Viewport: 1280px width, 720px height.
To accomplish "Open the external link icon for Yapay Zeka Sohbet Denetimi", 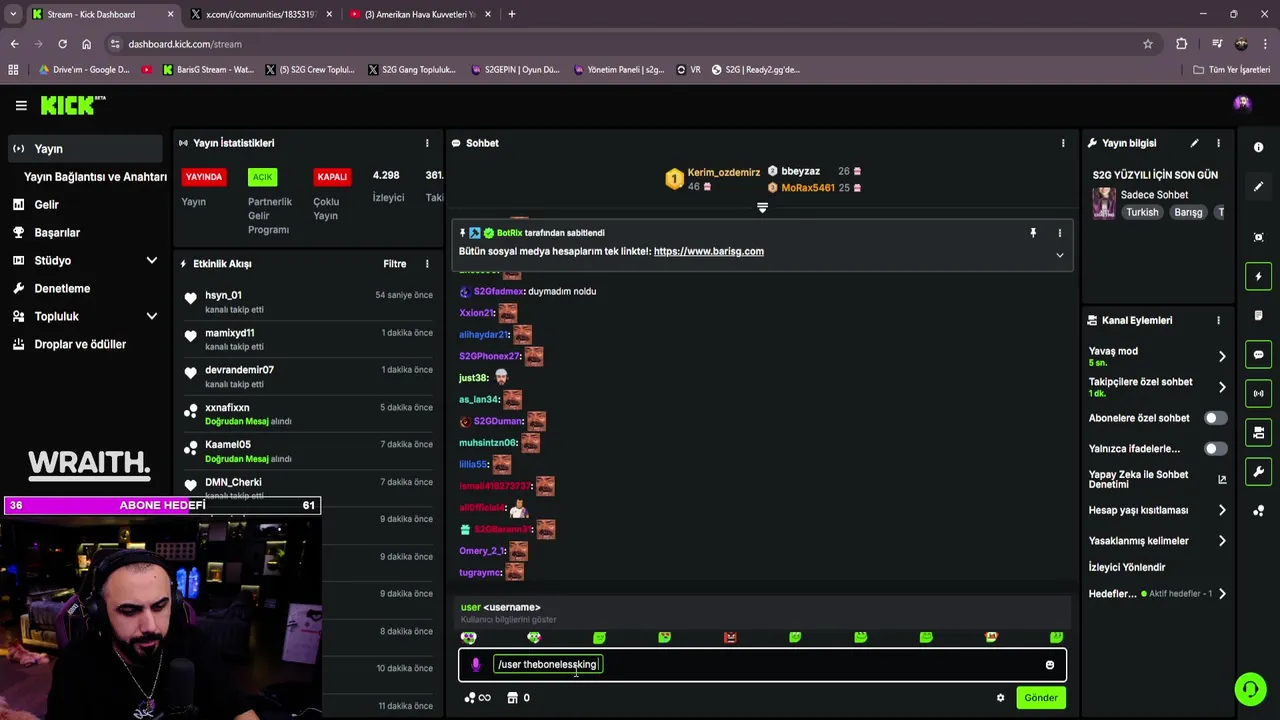I will (1222, 479).
